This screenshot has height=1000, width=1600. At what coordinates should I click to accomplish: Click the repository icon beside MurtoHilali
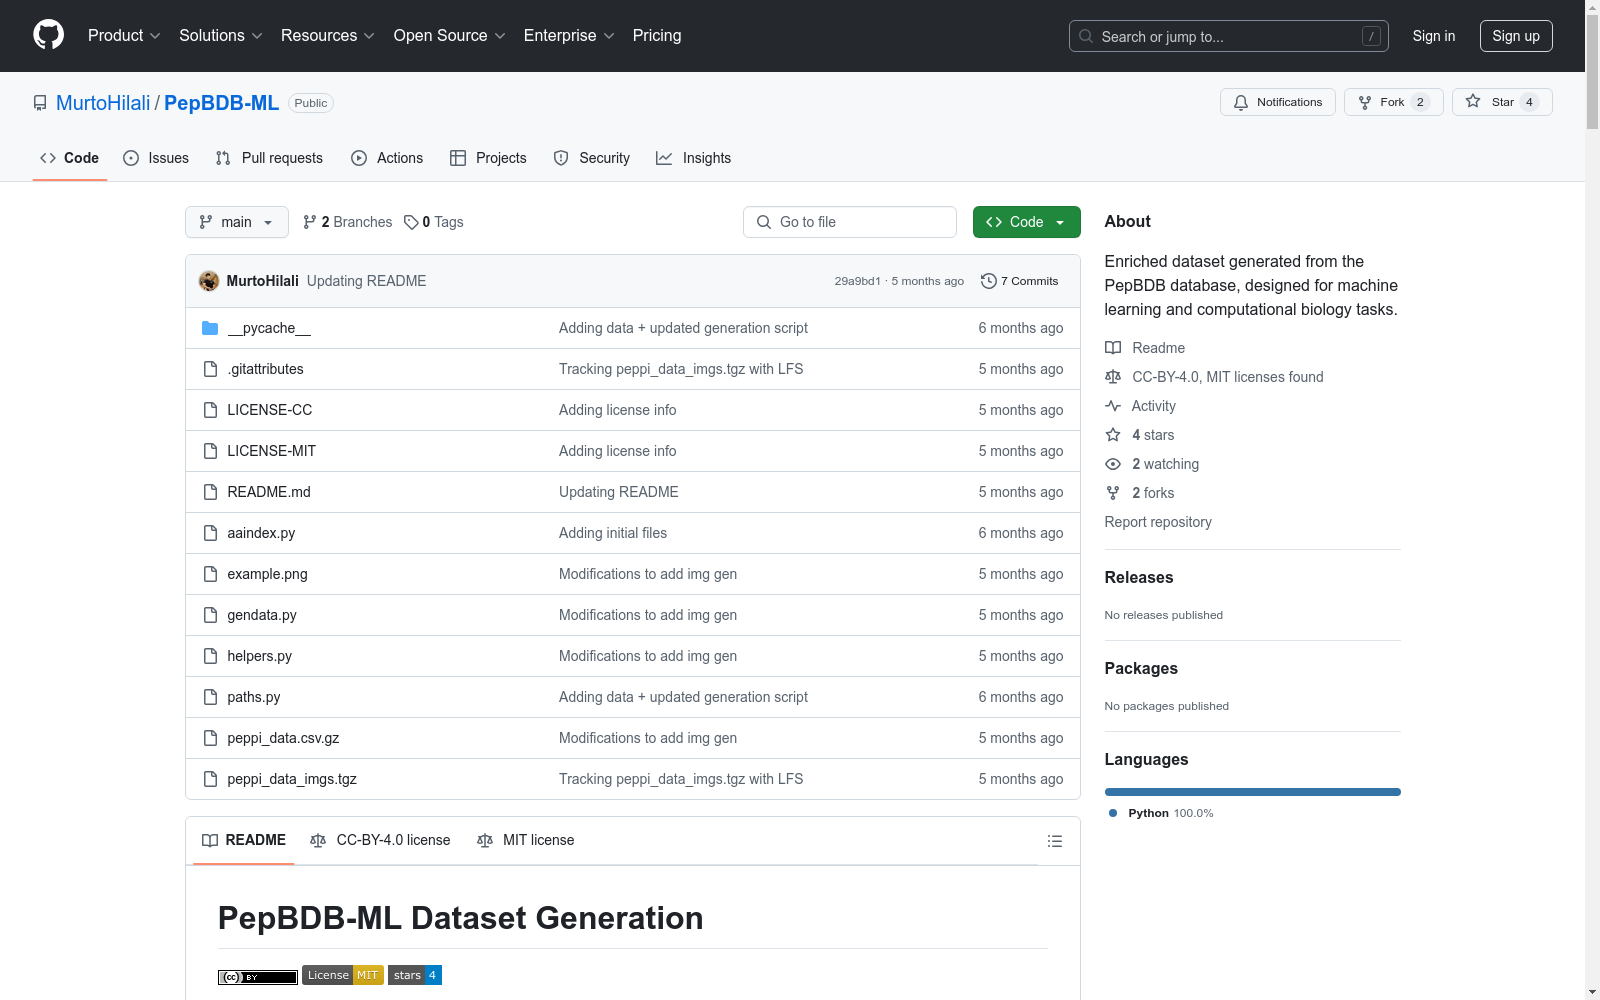tap(40, 103)
